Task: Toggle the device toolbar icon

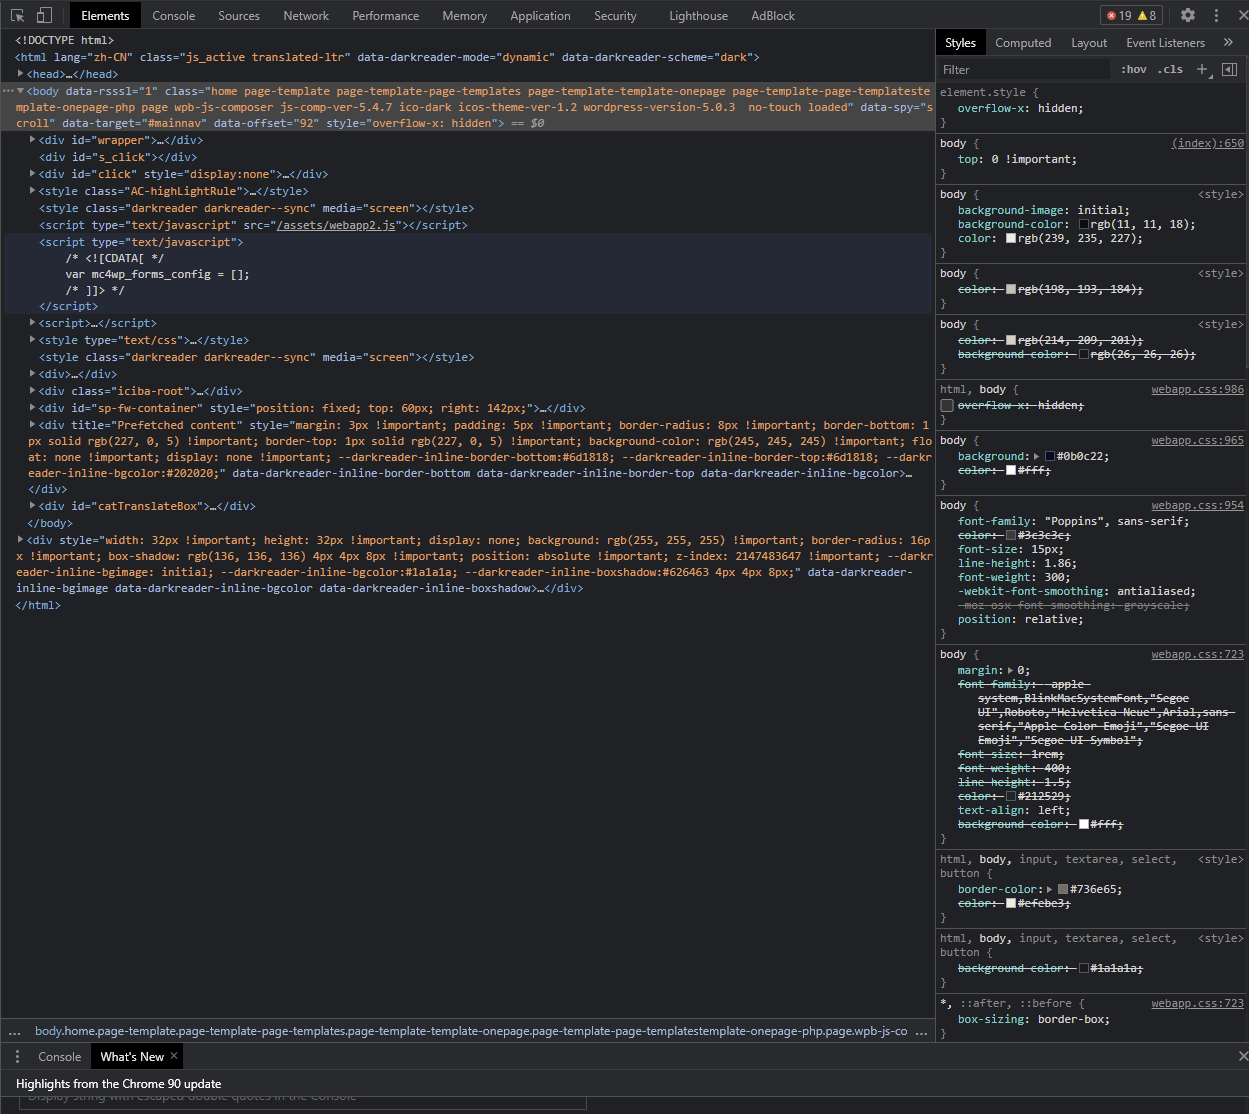Action: pyautogui.click(x=44, y=16)
